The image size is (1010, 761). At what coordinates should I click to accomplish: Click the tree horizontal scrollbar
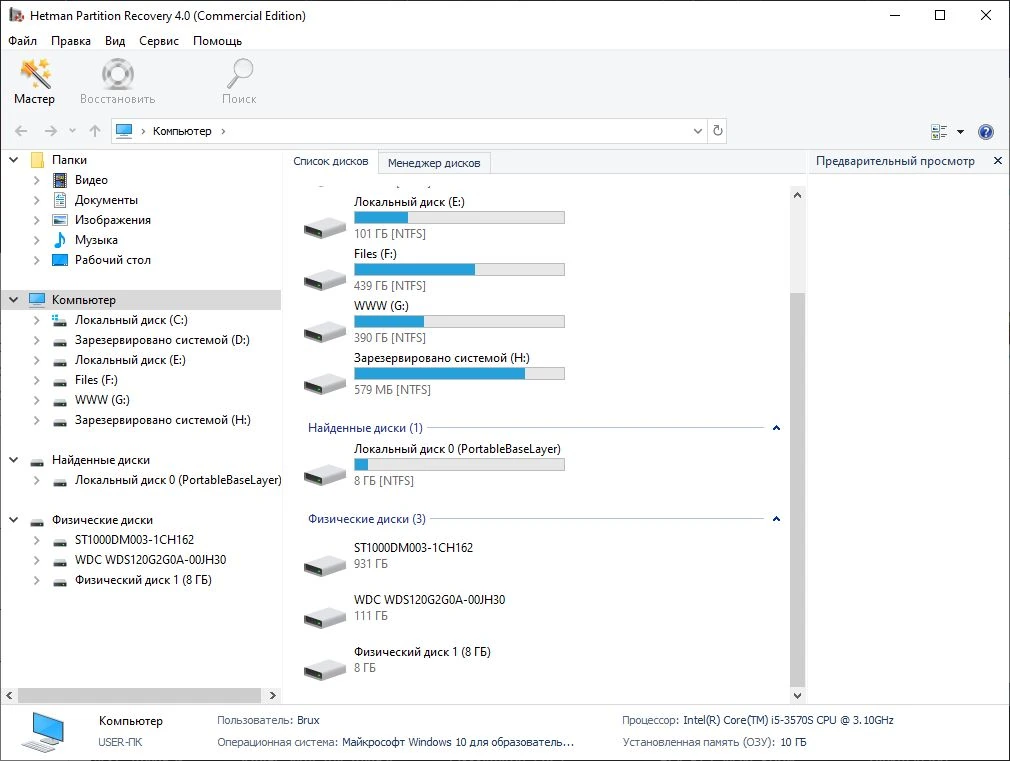[139, 695]
